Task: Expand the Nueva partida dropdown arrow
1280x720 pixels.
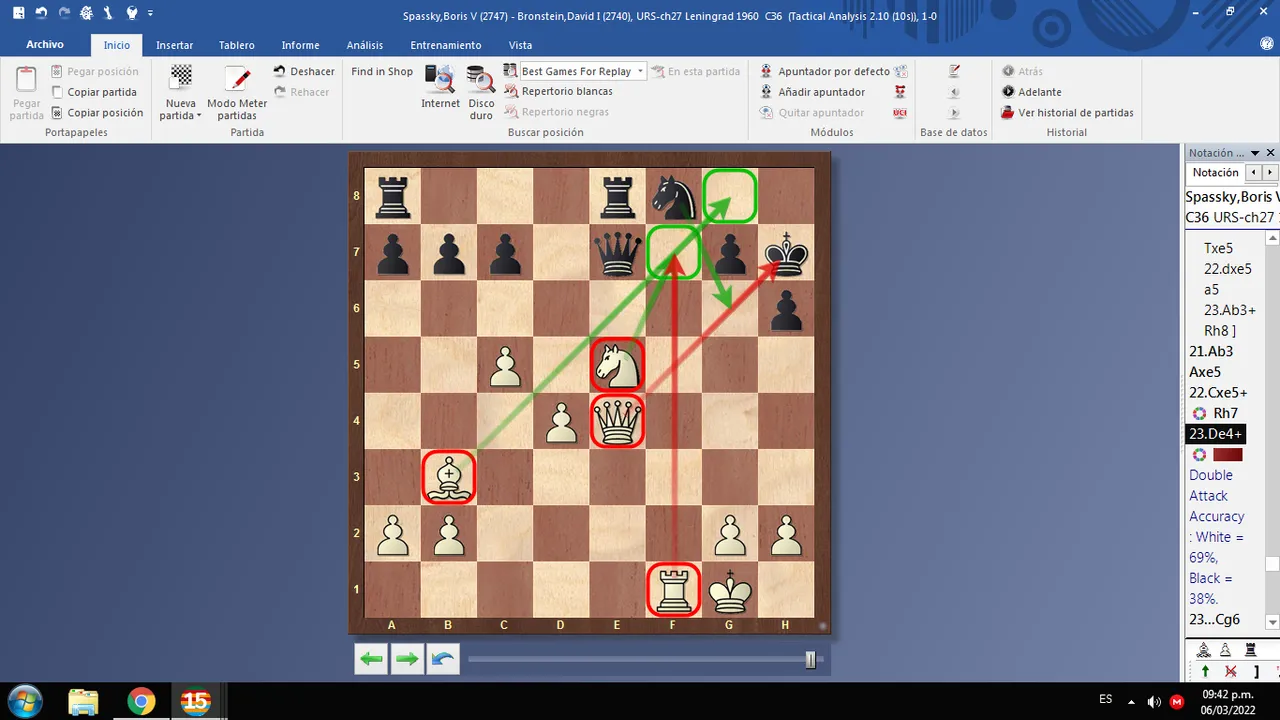Action: (x=199, y=116)
